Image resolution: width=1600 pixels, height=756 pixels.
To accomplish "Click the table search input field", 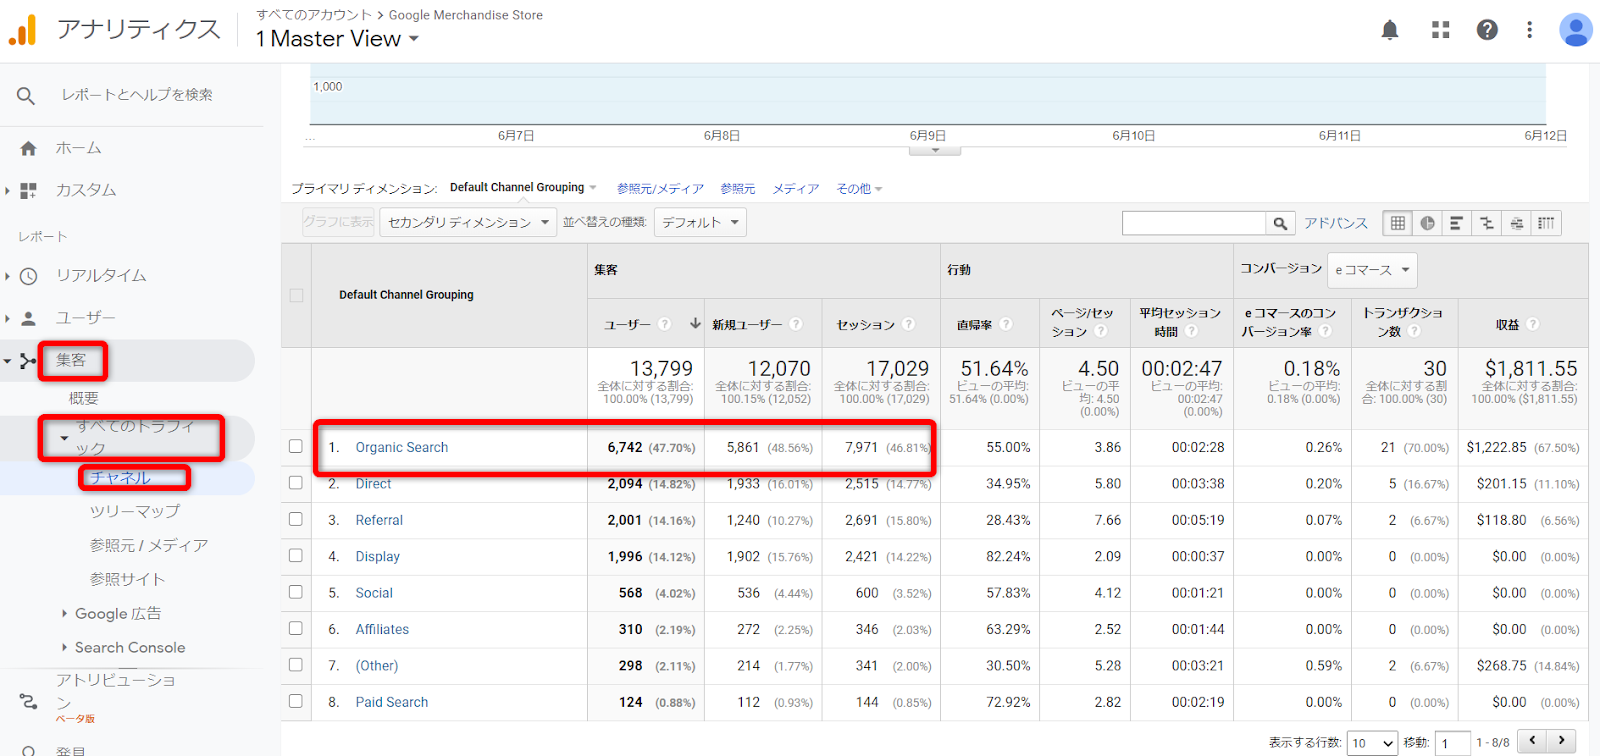I will pos(1194,223).
